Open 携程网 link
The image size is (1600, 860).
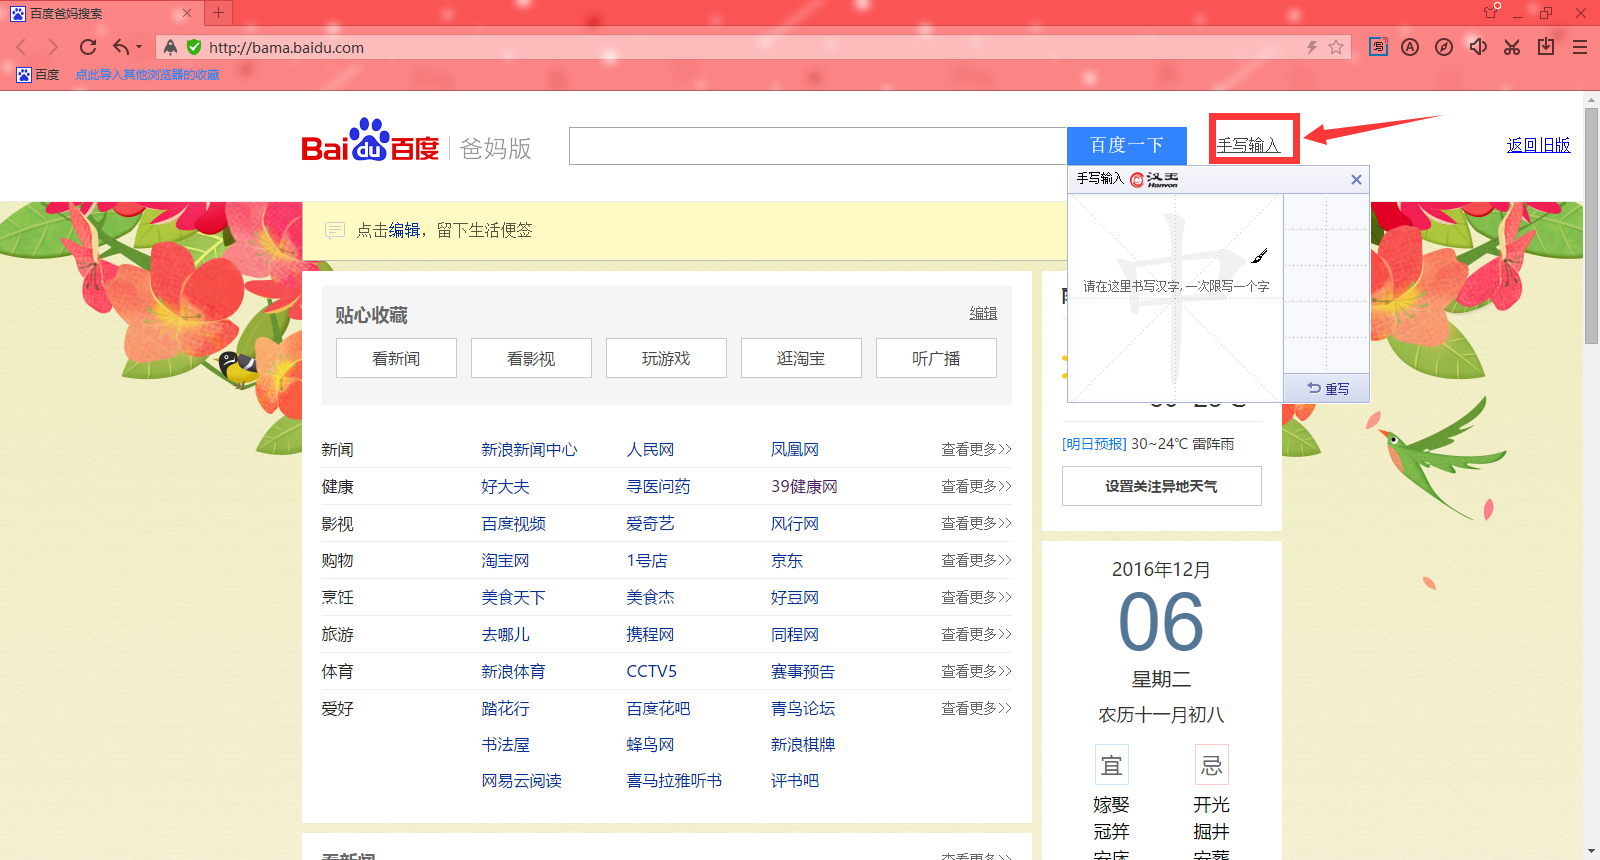pos(650,635)
